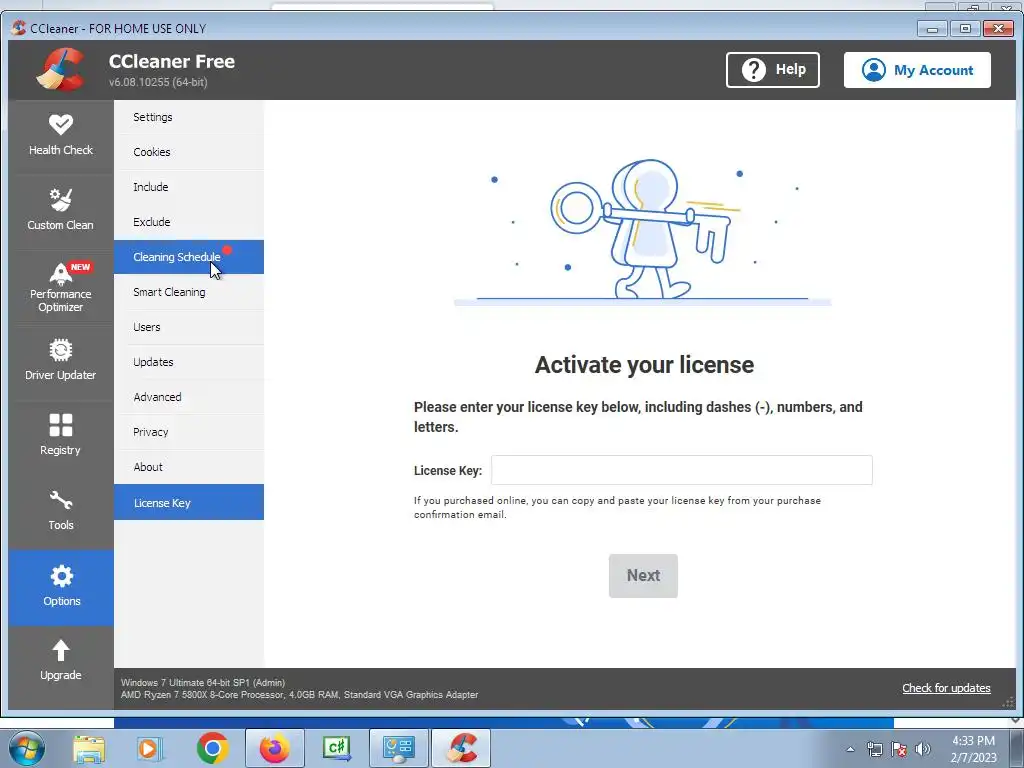This screenshot has height=768, width=1024.
Task: Open Firefox from the taskbar
Action: (x=274, y=748)
